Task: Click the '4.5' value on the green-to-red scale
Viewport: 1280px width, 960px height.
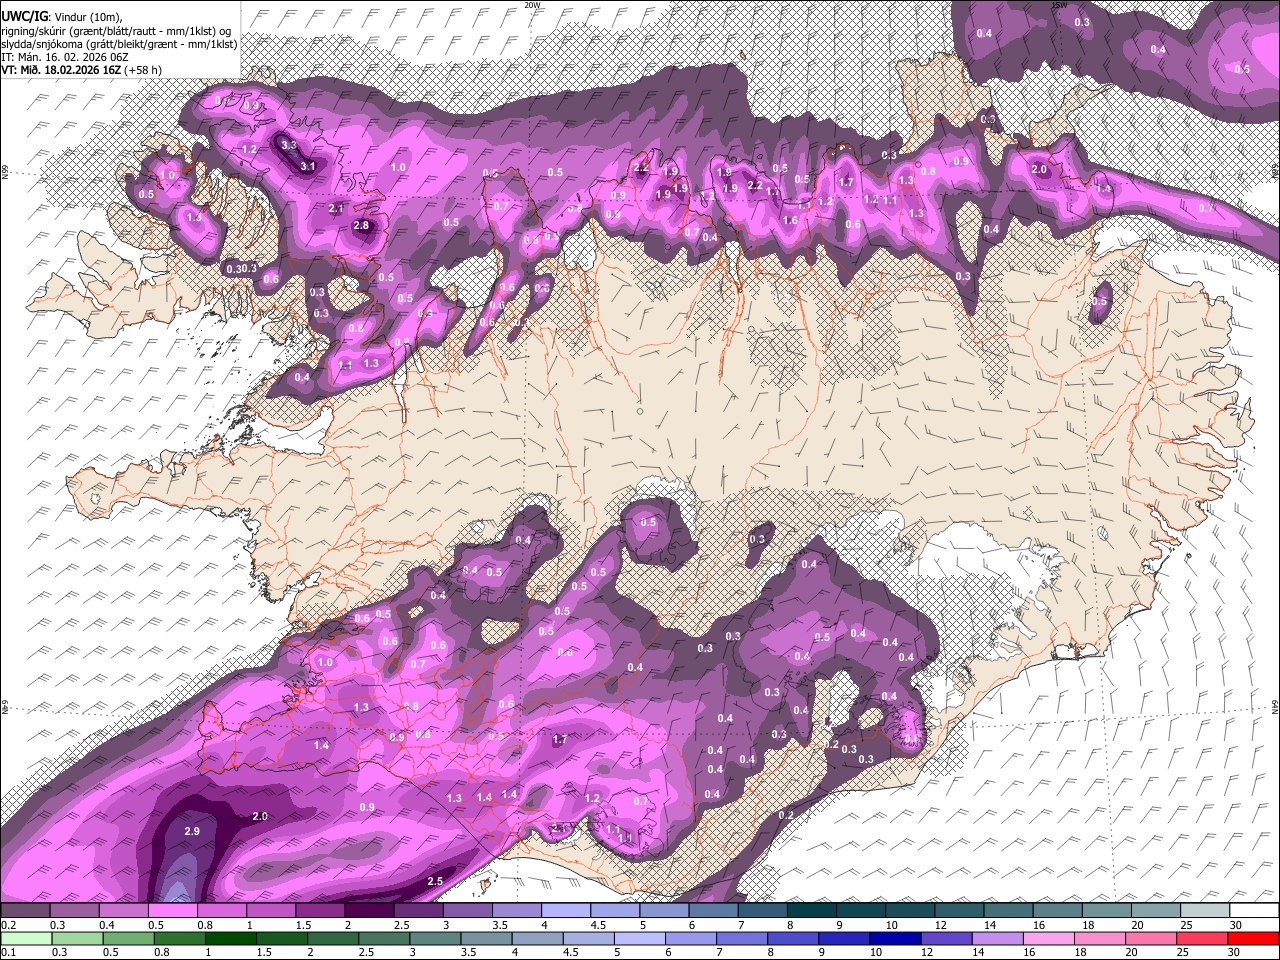Action: (571, 952)
